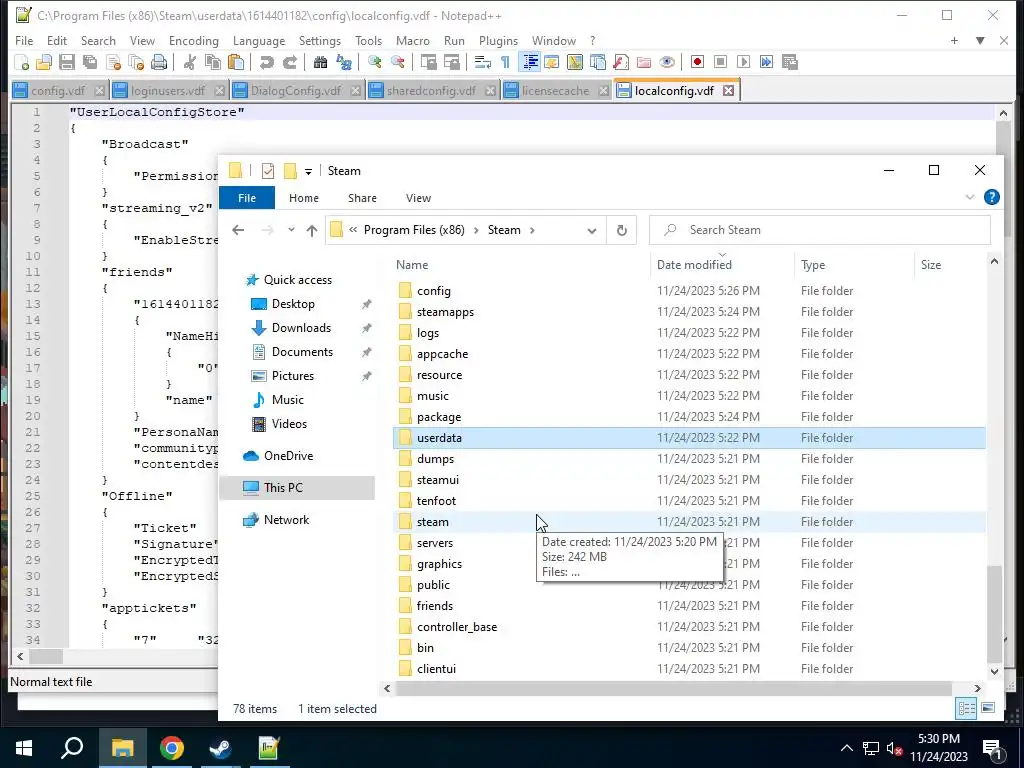Toggle the monitoring eye icon
This screenshot has width=1024, height=768.
point(667,62)
